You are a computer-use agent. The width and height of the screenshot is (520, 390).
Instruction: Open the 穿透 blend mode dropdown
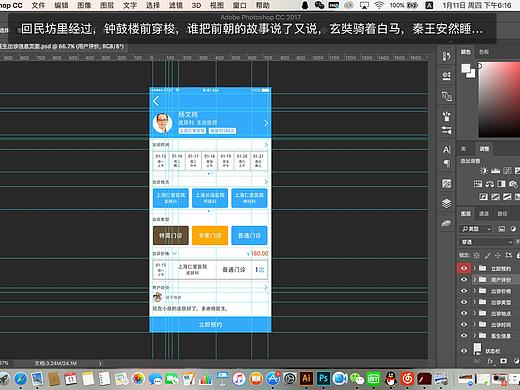click(486, 242)
